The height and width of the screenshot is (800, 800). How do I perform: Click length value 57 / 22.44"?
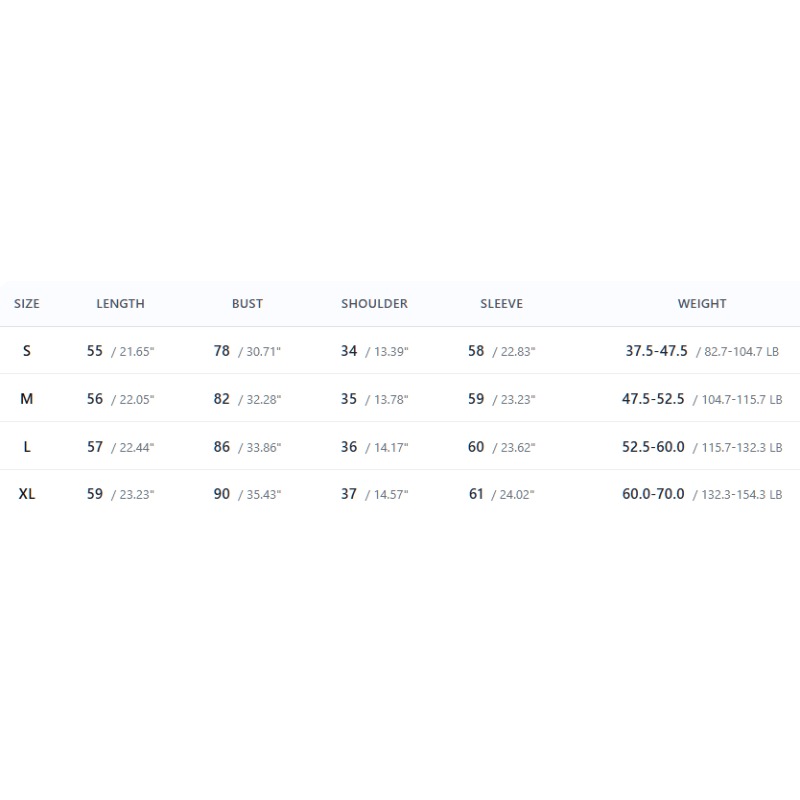[x=120, y=447]
